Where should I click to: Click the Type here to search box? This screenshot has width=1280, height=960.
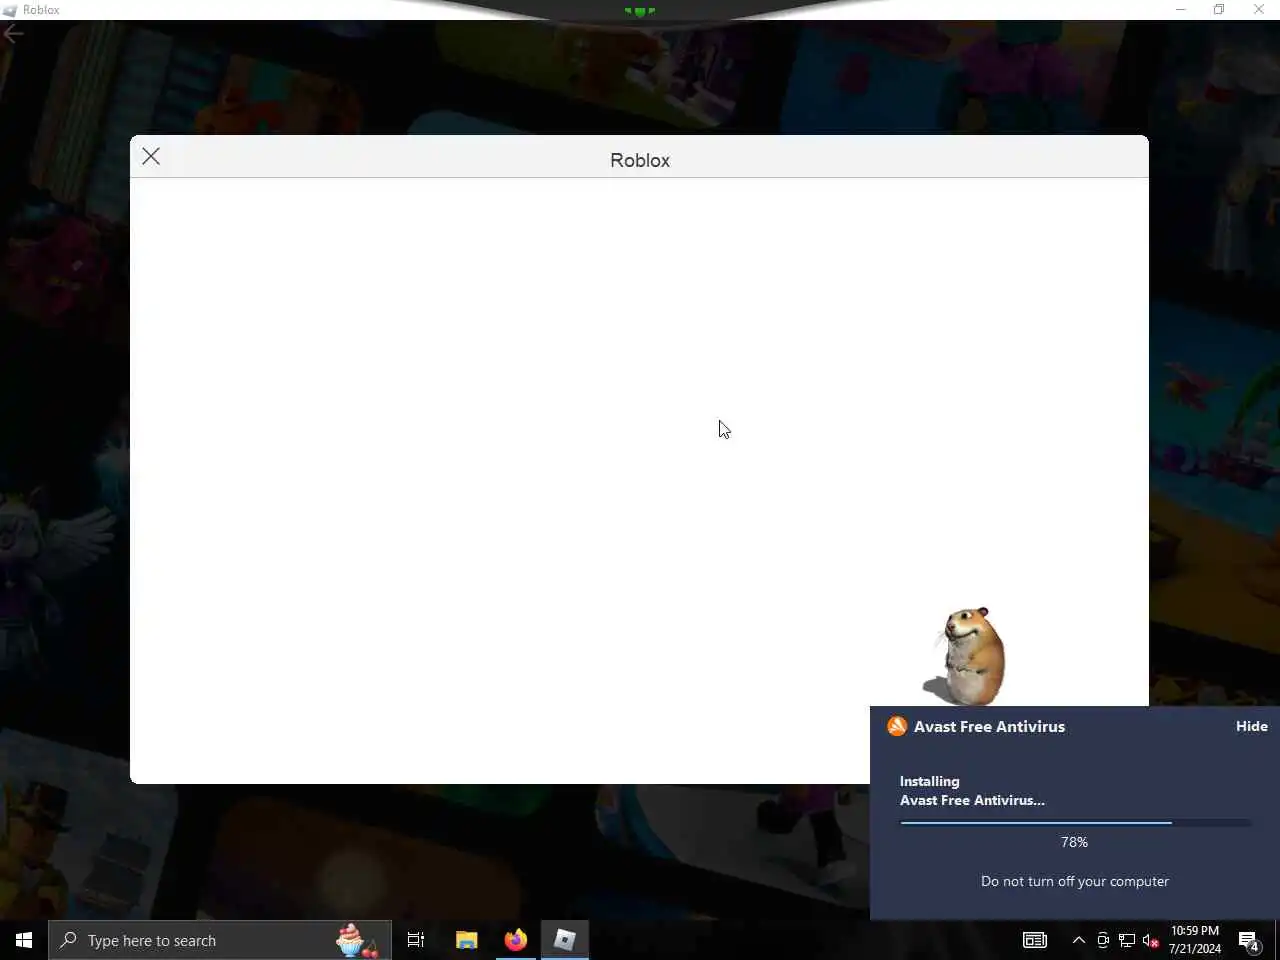(220, 940)
